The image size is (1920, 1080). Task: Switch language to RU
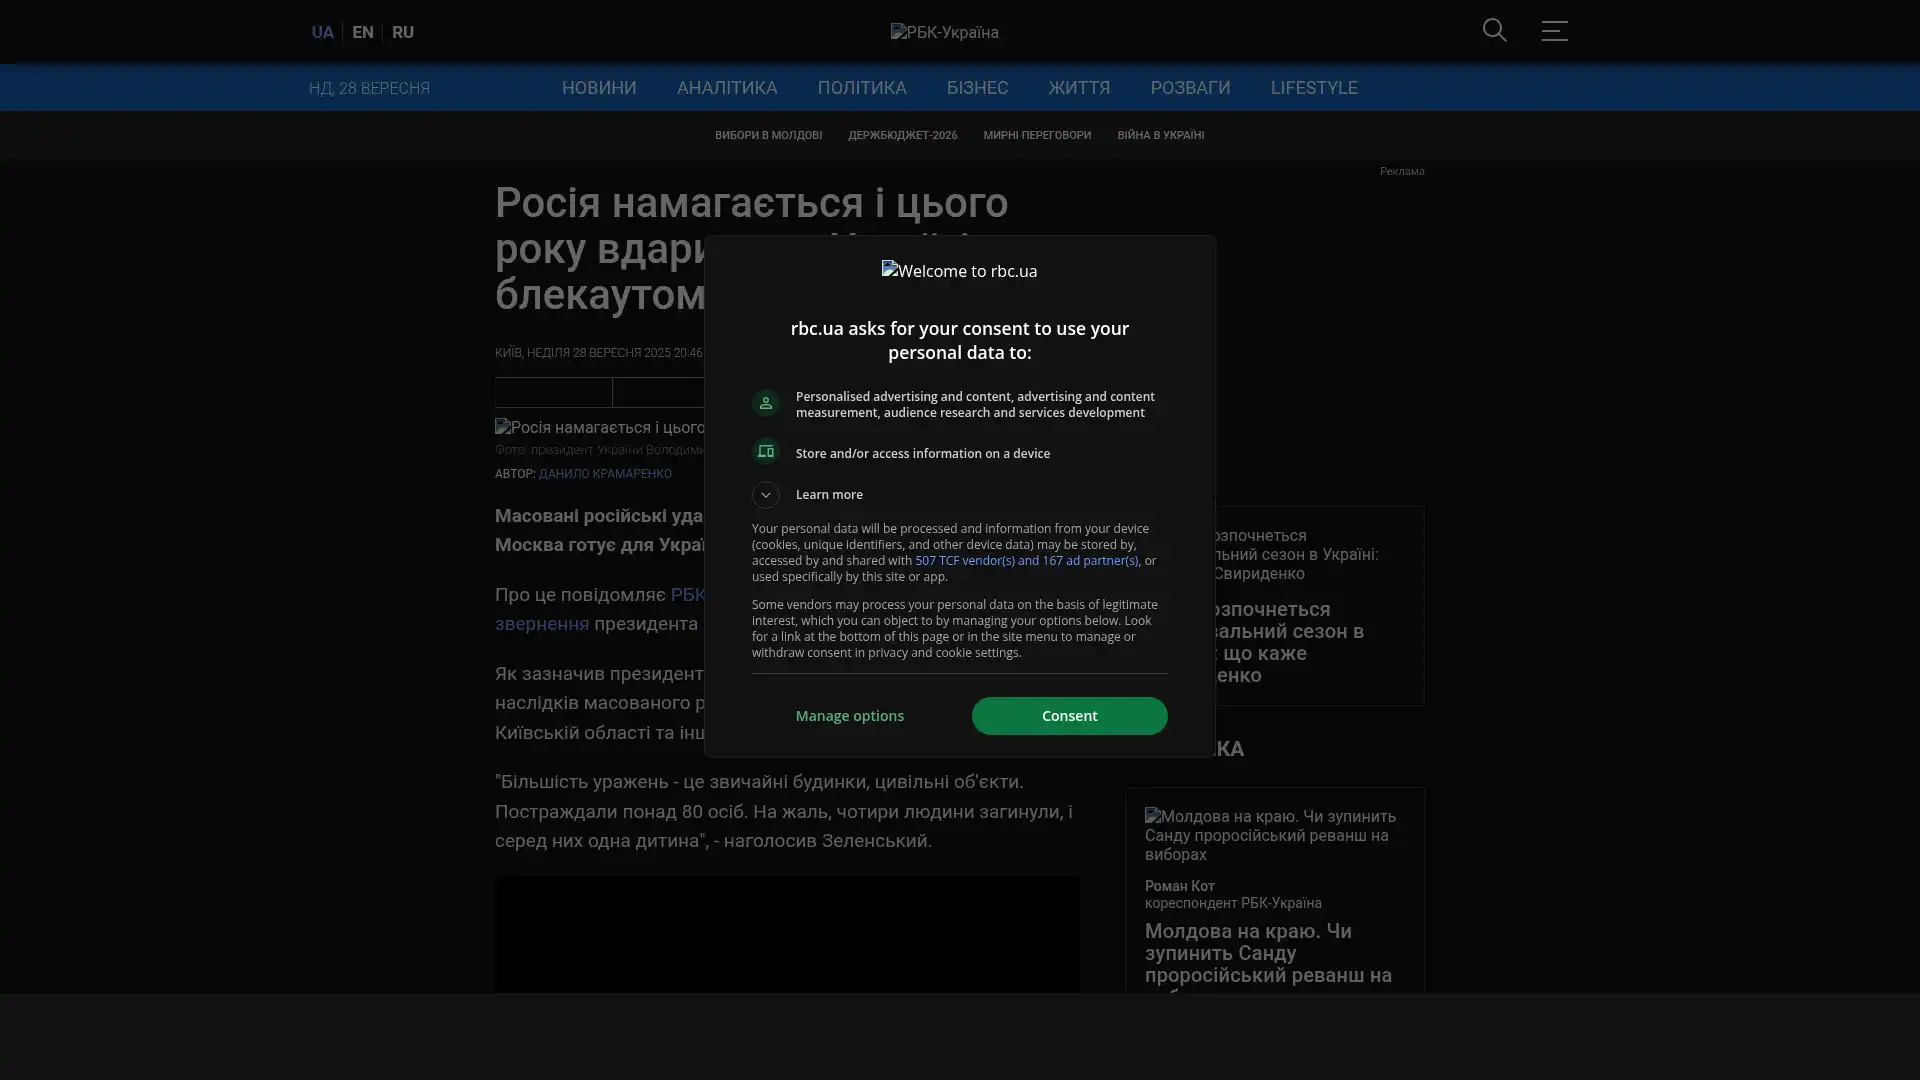pyautogui.click(x=402, y=32)
